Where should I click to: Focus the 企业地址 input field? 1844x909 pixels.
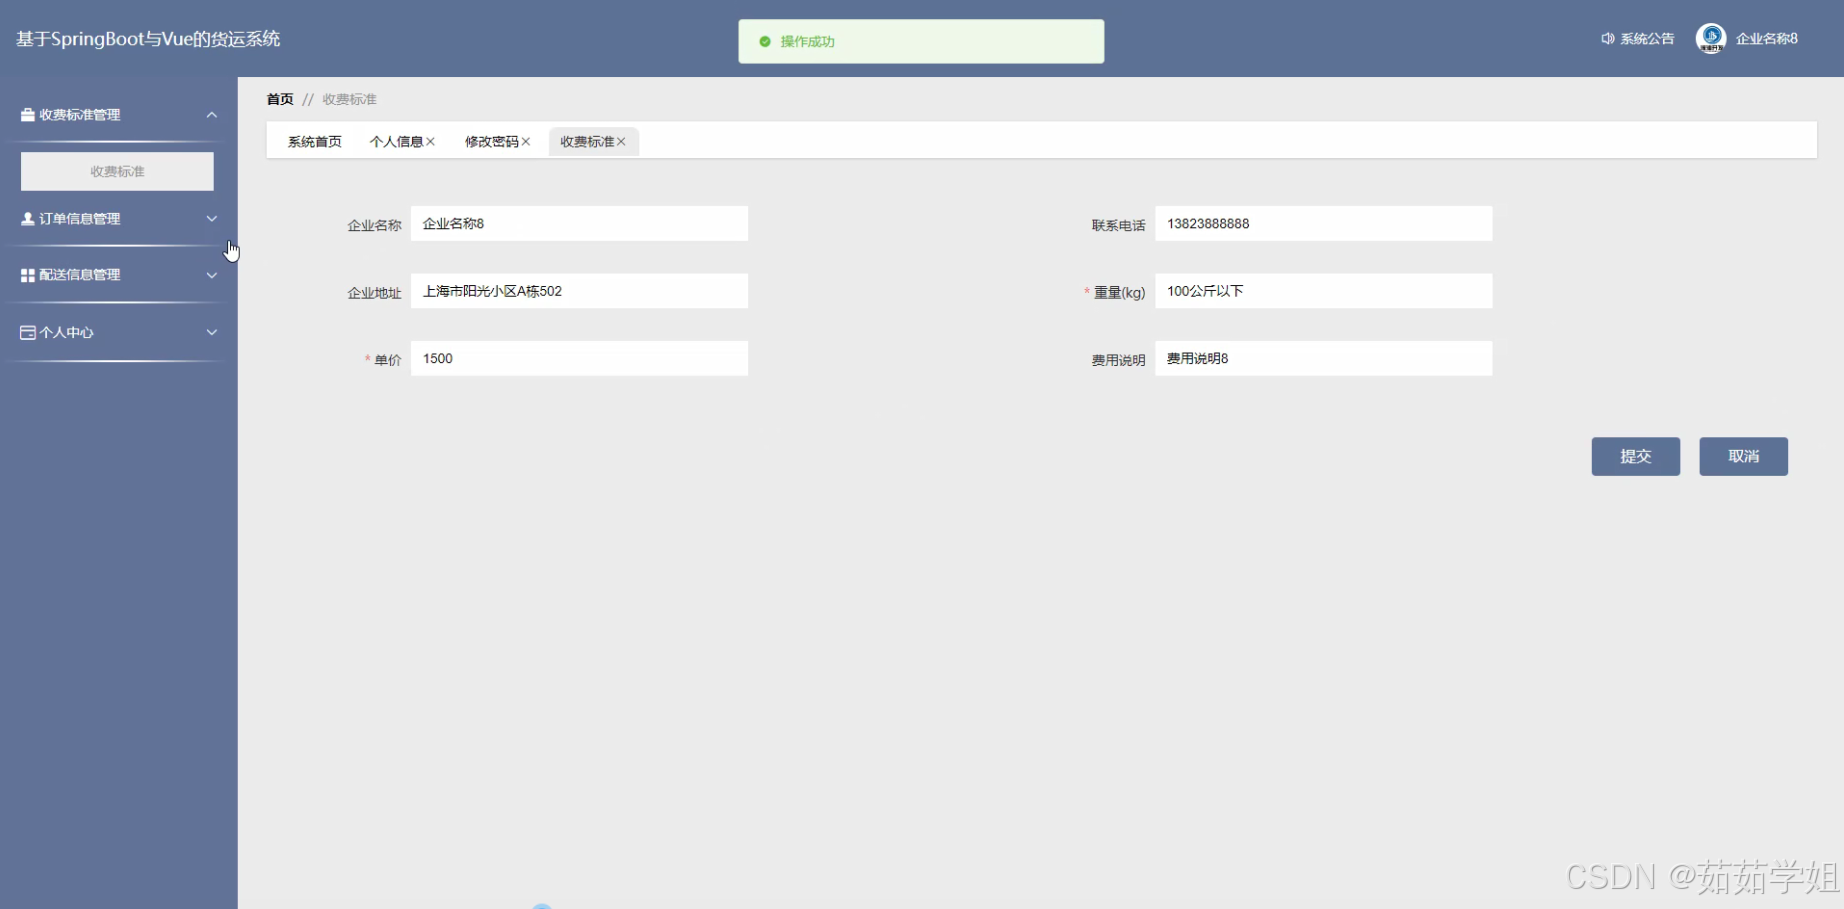[579, 291]
